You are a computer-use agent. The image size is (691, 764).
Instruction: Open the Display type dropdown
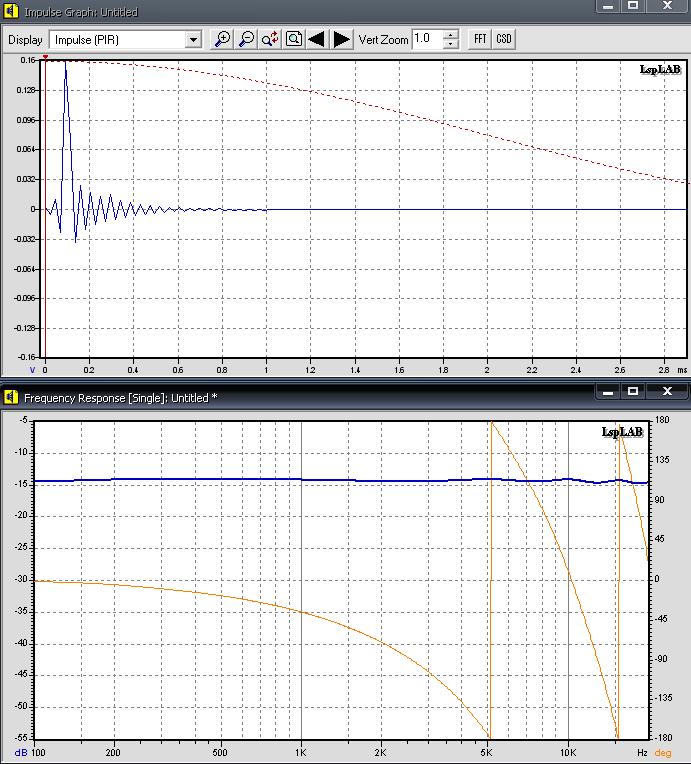[x=193, y=39]
